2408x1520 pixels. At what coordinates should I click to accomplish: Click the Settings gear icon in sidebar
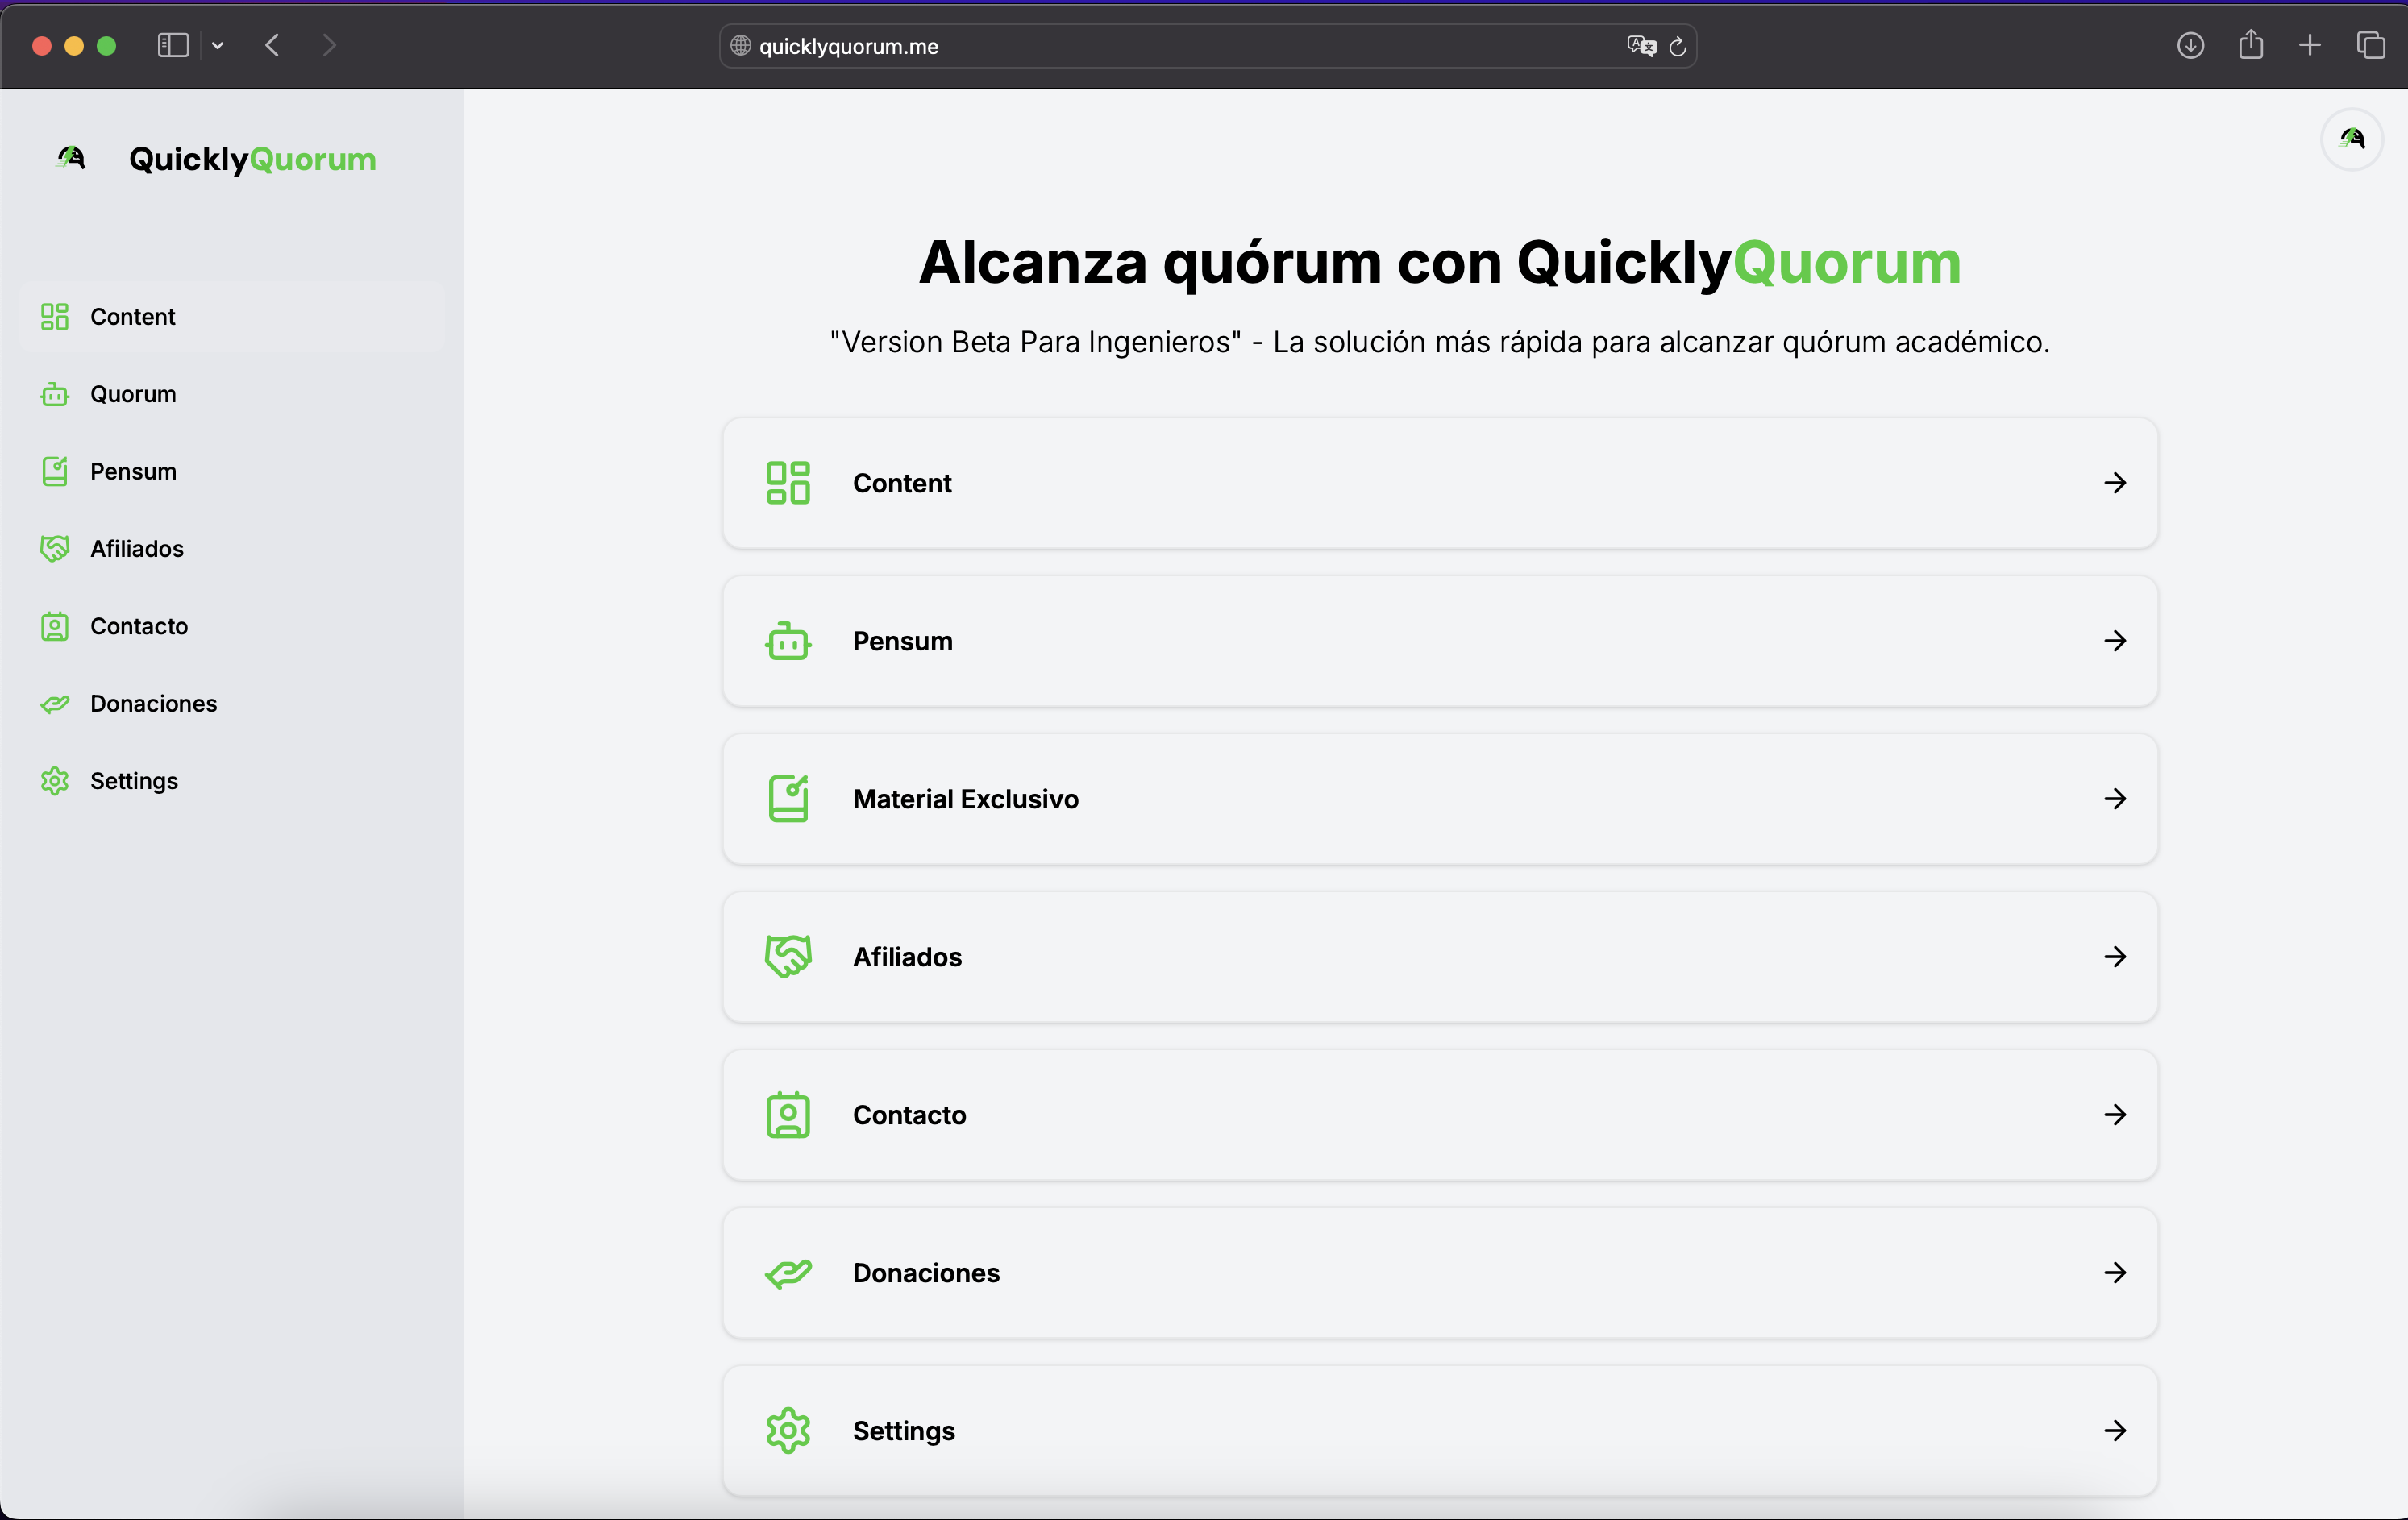[x=55, y=781]
